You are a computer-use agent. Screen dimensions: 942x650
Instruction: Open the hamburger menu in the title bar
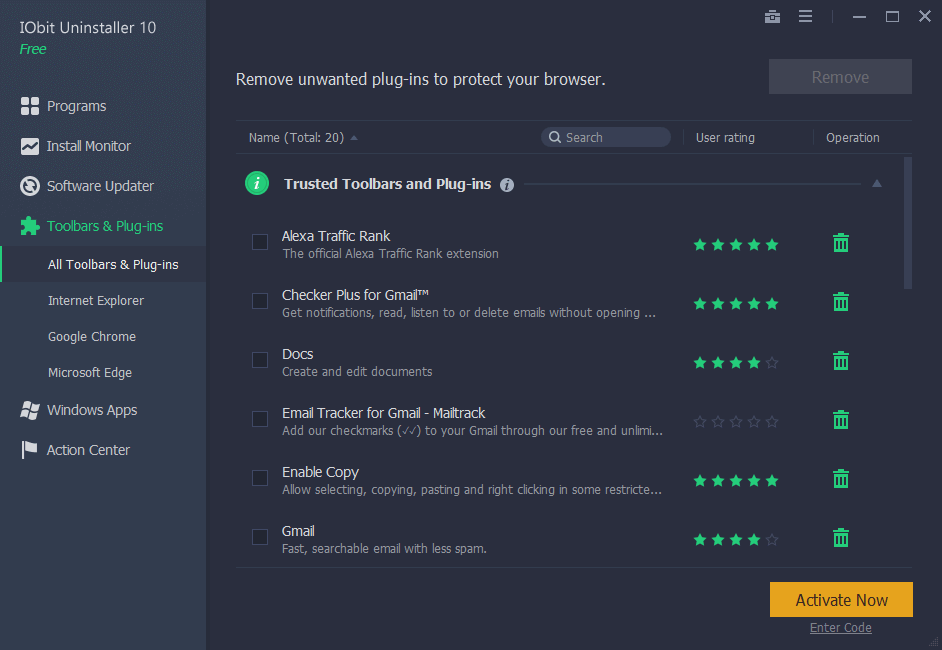tap(806, 16)
